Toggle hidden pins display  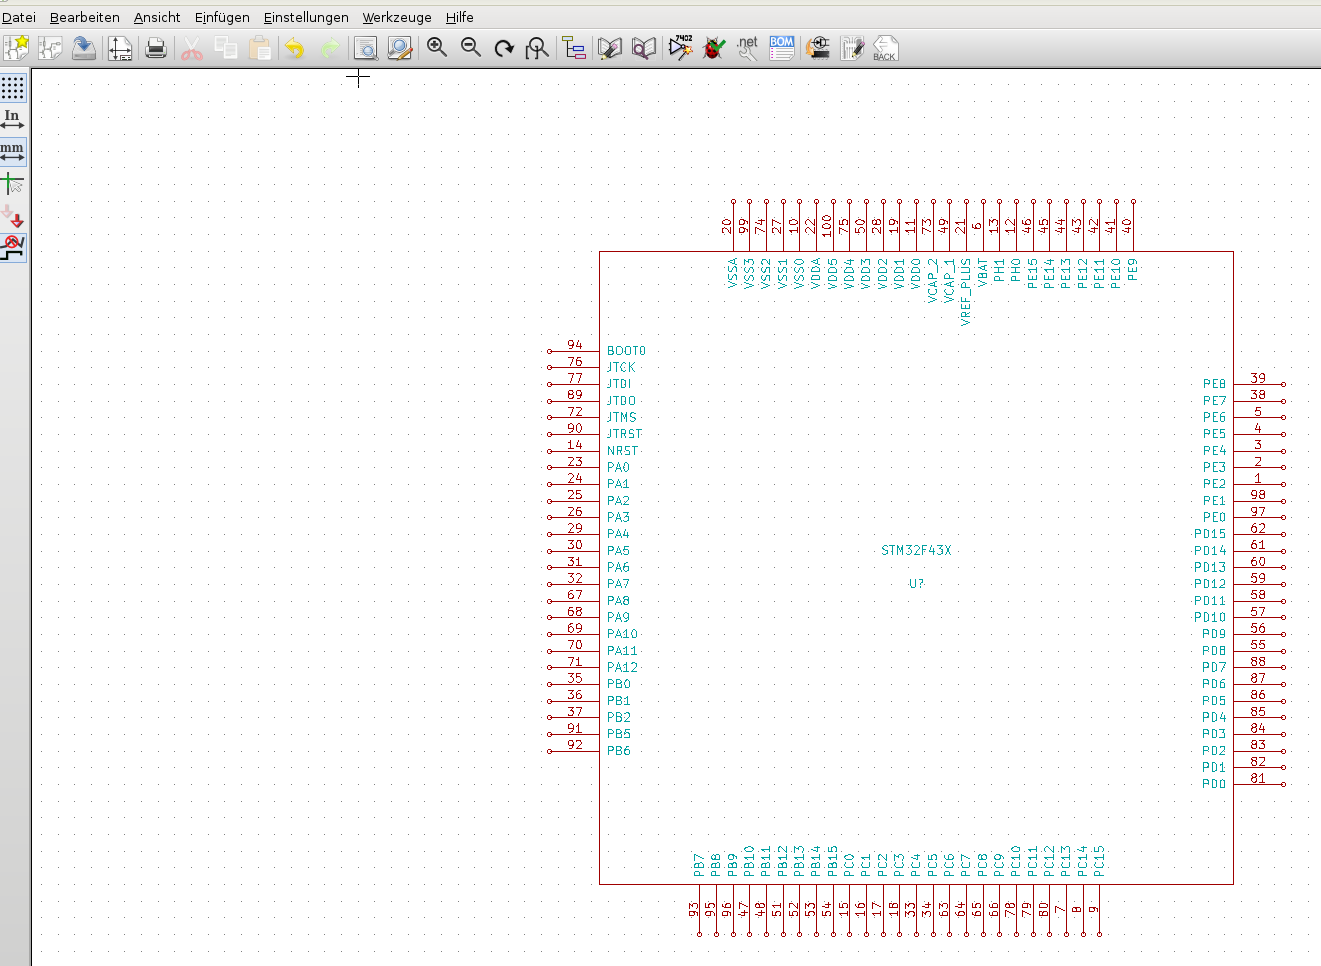pos(13,216)
